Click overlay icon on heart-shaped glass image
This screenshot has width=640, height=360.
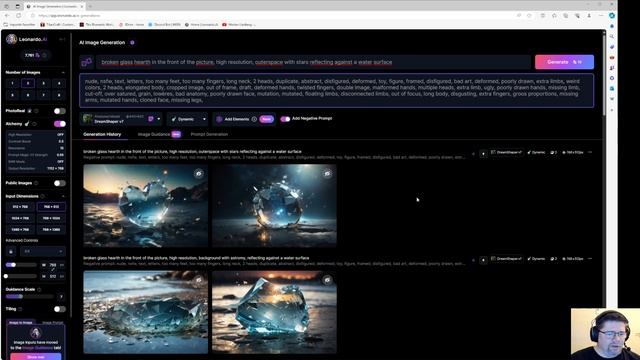[x=199, y=173]
